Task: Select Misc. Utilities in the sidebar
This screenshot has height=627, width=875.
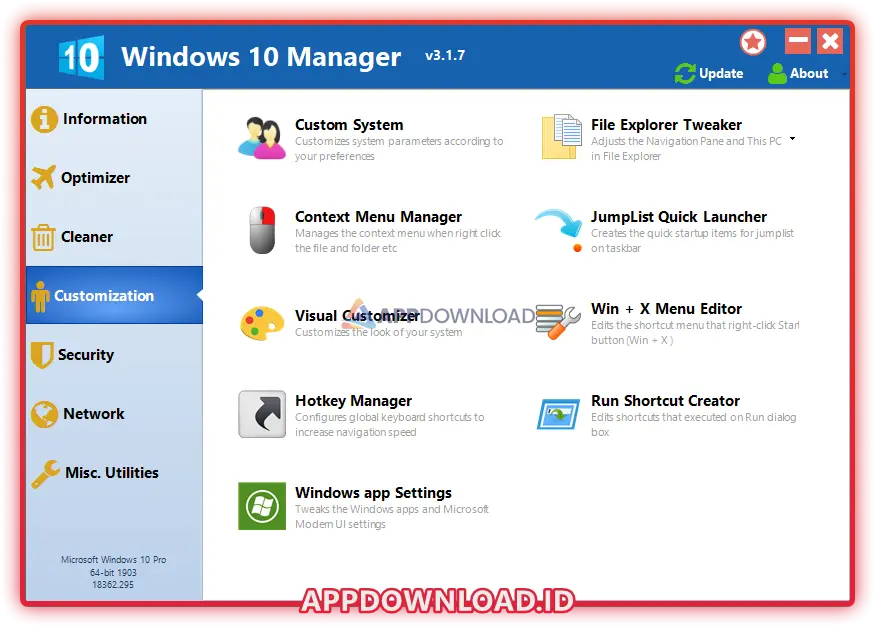Action: tap(111, 473)
